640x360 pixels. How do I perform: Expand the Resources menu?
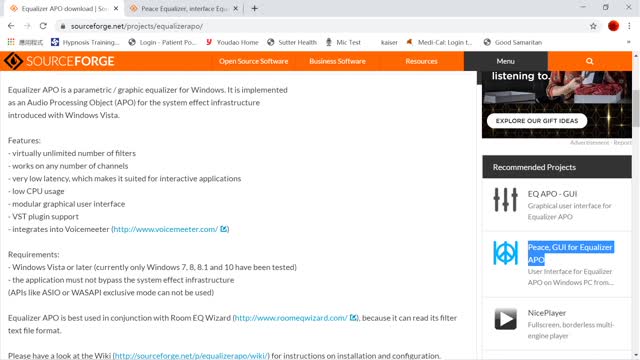coord(421,61)
